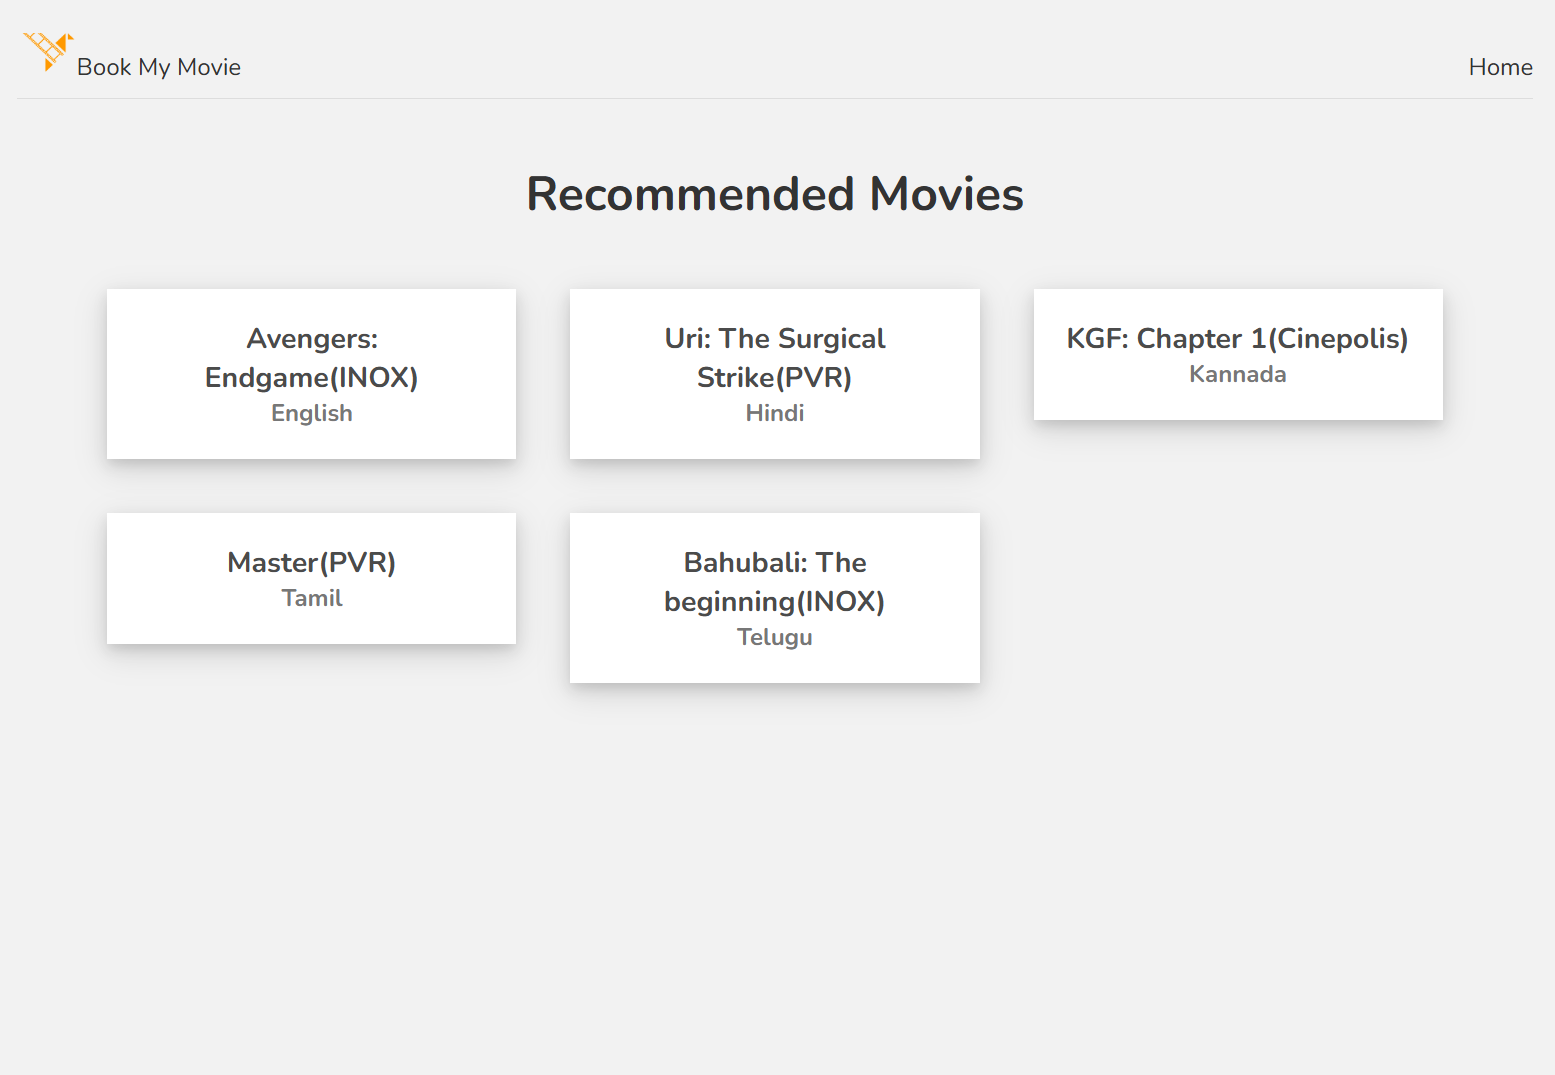Open the KGF: Chapter 1(Cinepolis) card
The image size is (1555, 1075).
pos(1238,354)
